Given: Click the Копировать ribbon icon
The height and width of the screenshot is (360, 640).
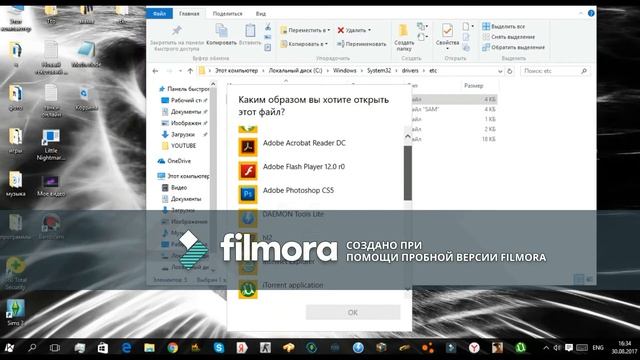Looking at the screenshot, I should coord(221,31).
